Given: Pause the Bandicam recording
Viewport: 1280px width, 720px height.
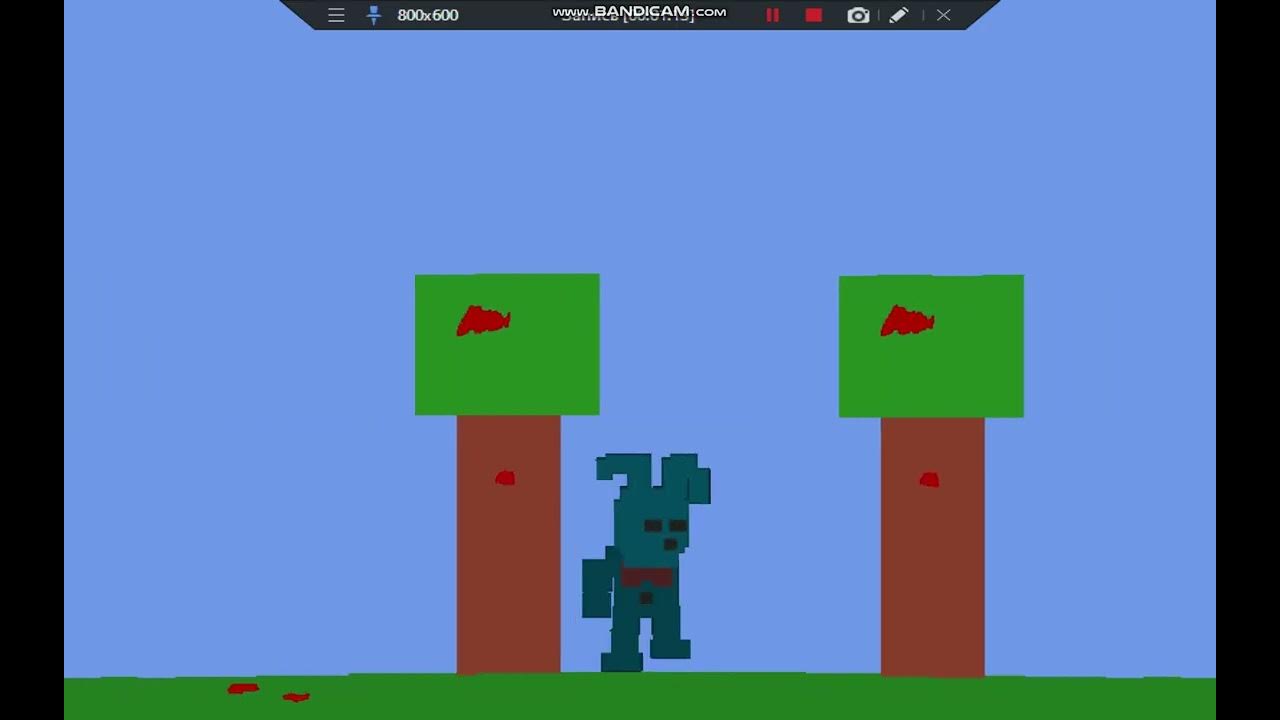Looking at the screenshot, I should point(772,15).
